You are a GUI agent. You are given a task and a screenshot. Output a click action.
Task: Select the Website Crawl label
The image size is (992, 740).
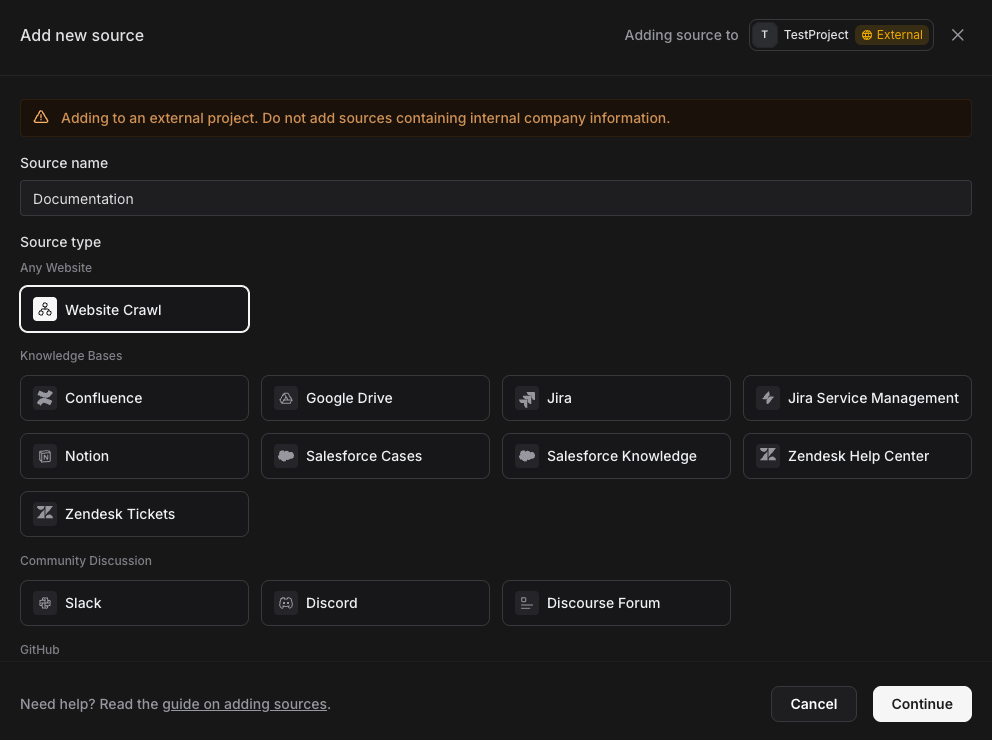113,310
